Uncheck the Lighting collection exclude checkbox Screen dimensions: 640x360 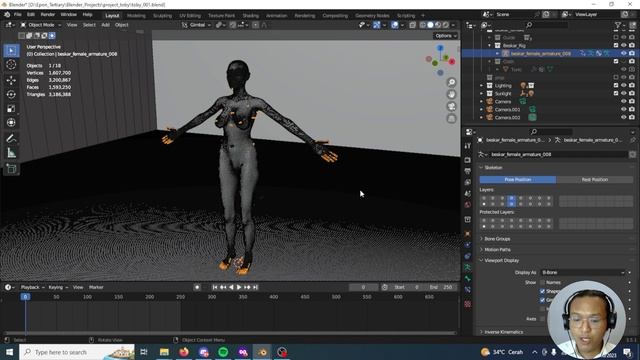coord(616,86)
